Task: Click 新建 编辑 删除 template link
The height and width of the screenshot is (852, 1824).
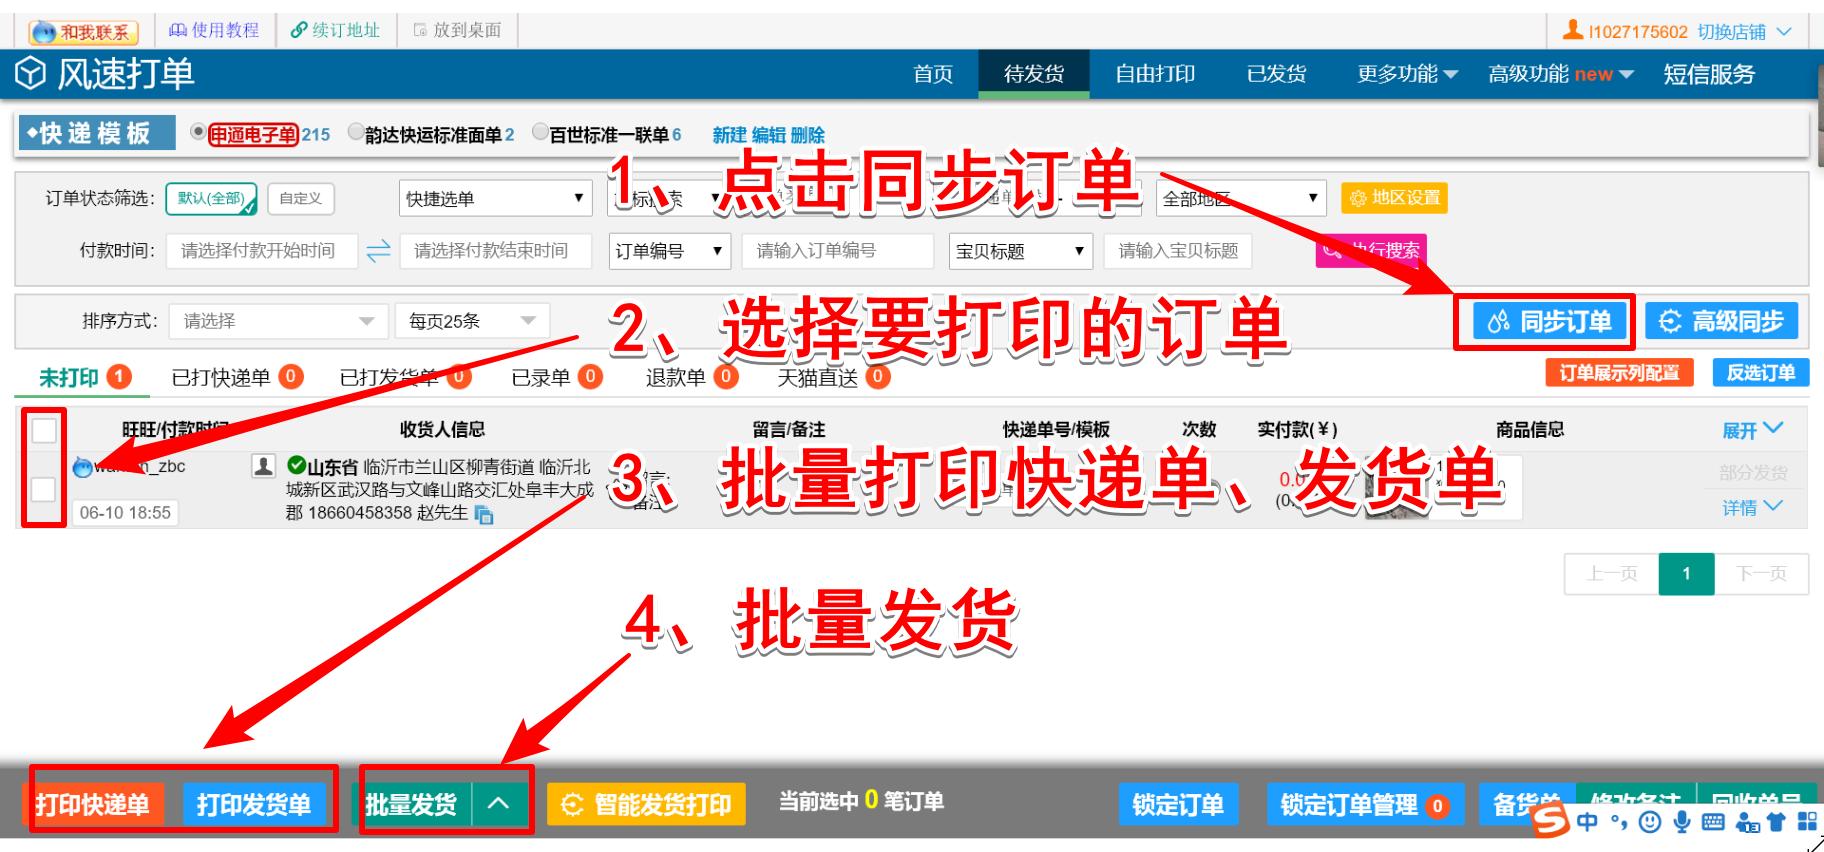Action: coord(768,135)
